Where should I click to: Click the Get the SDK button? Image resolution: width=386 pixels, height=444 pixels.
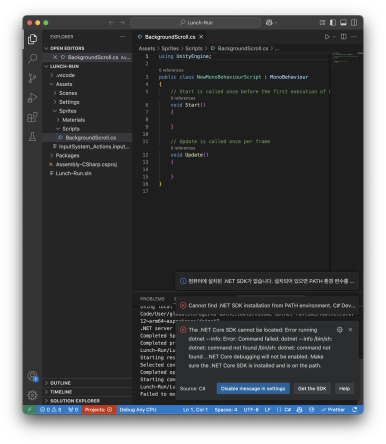pyautogui.click(x=312, y=389)
